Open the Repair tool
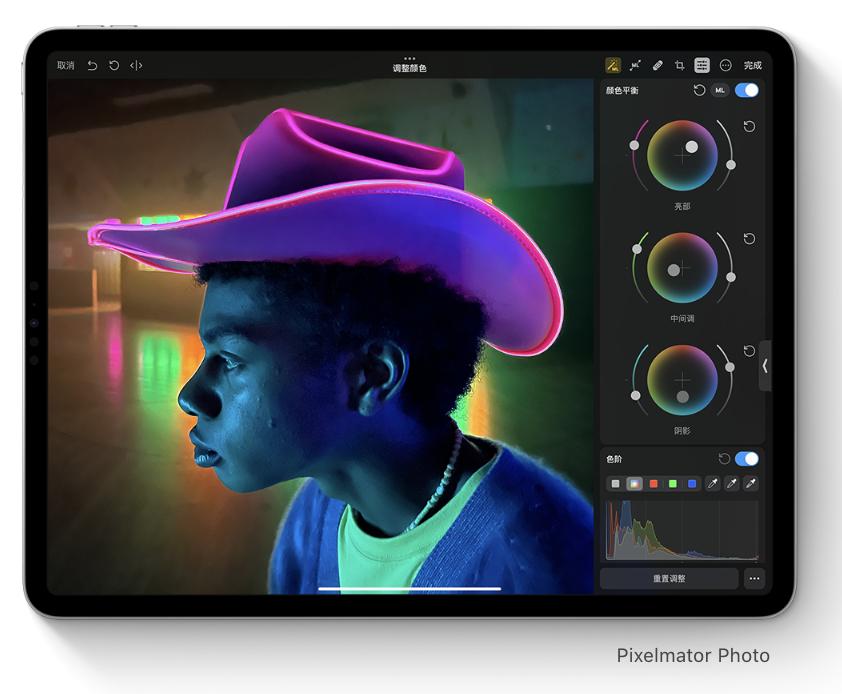The height and width of the screenshot is (694, 842). (x=657, y=64)
